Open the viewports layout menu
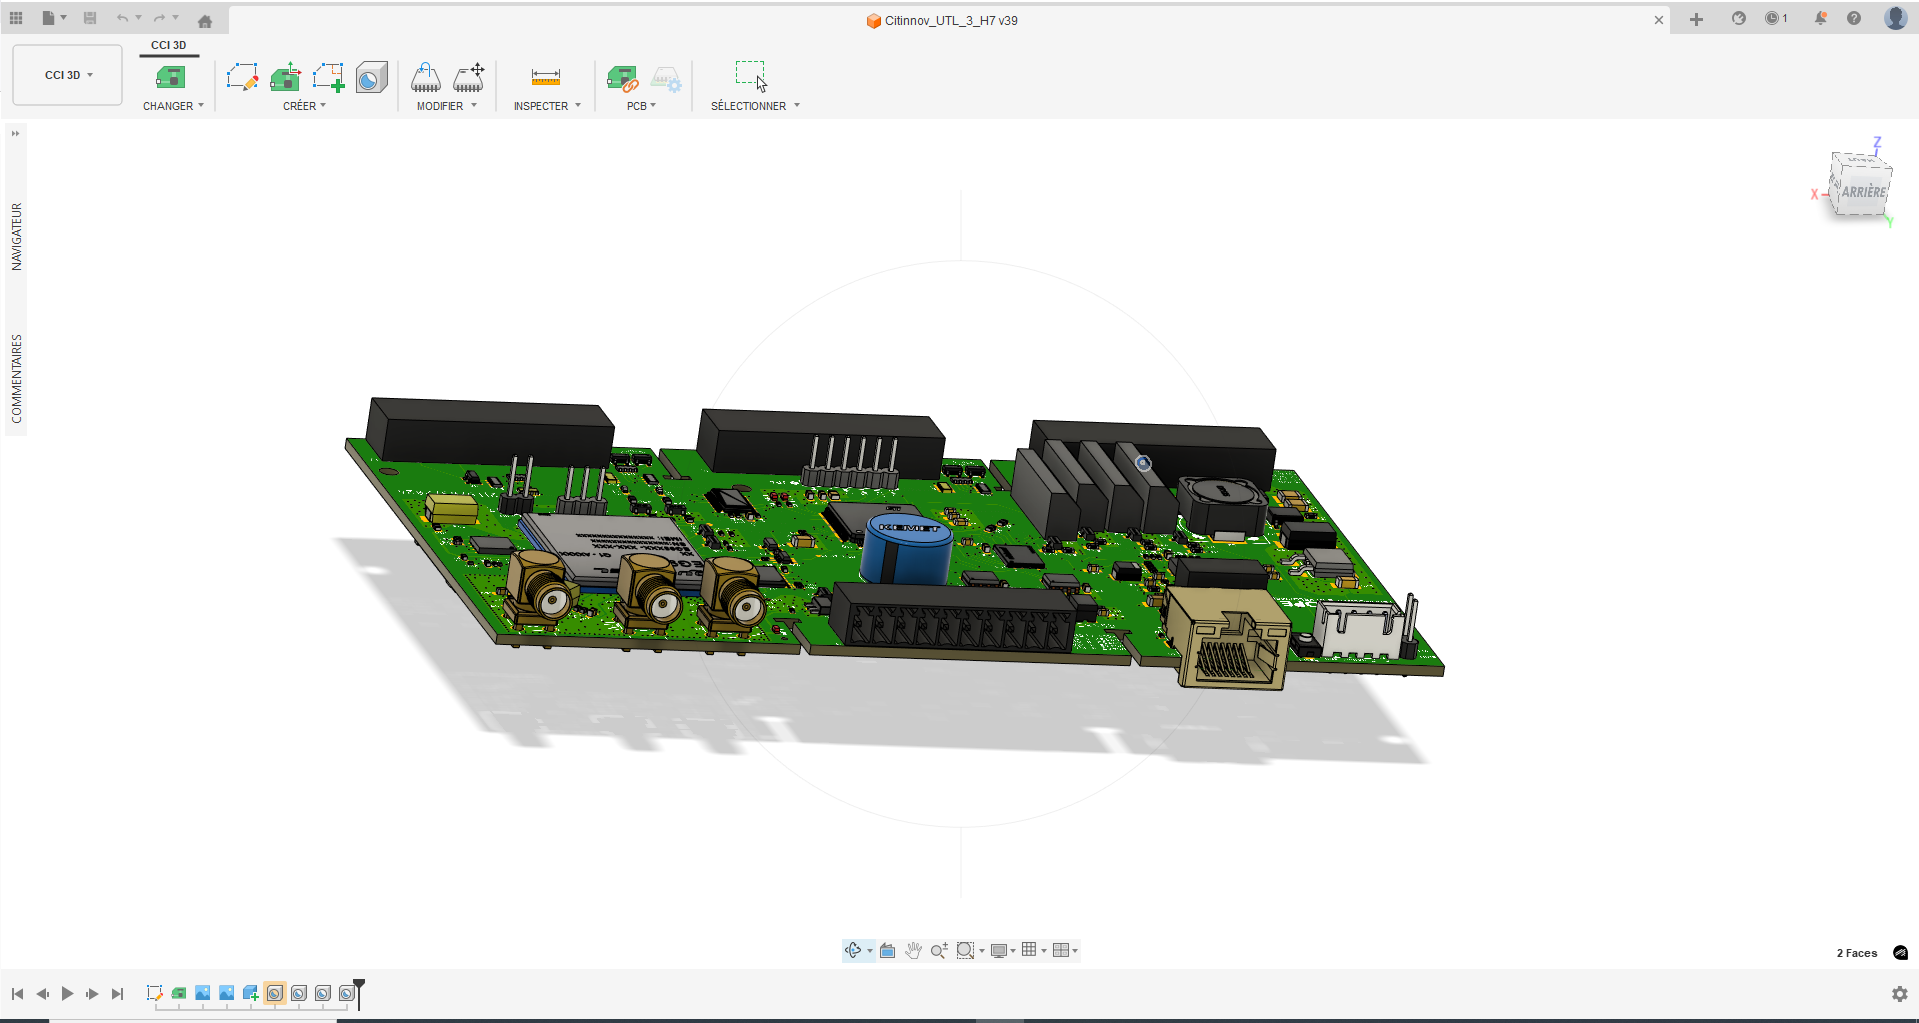Screen dimensions: 1919x1023 pyautogui.click(x=1065, y=950)
